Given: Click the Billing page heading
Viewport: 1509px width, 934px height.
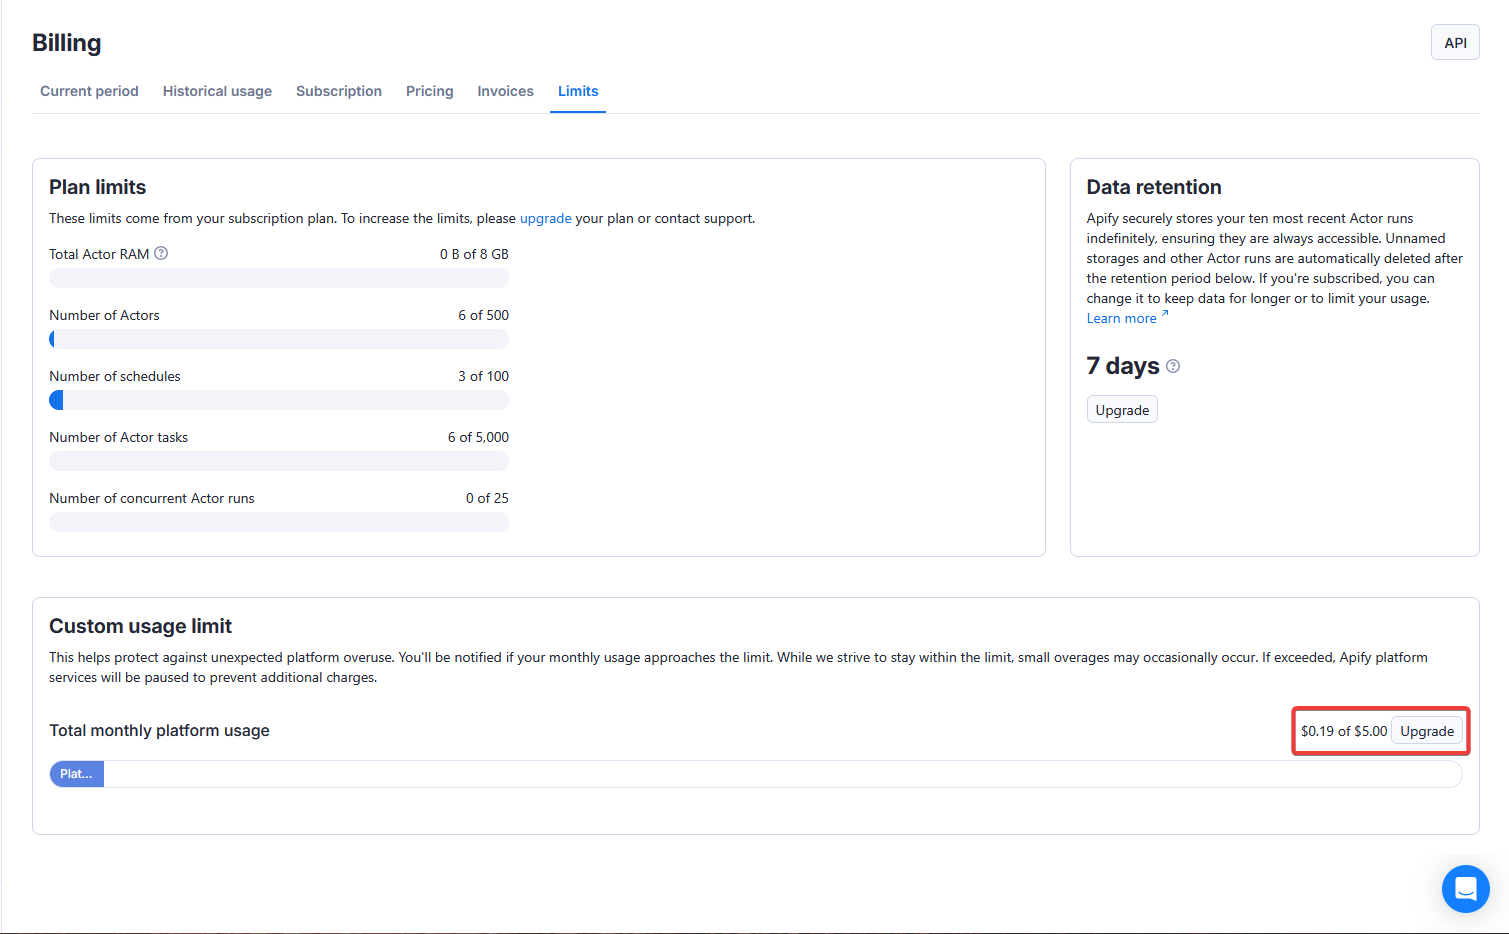Looking at the screenshot, I should [66, 42].
